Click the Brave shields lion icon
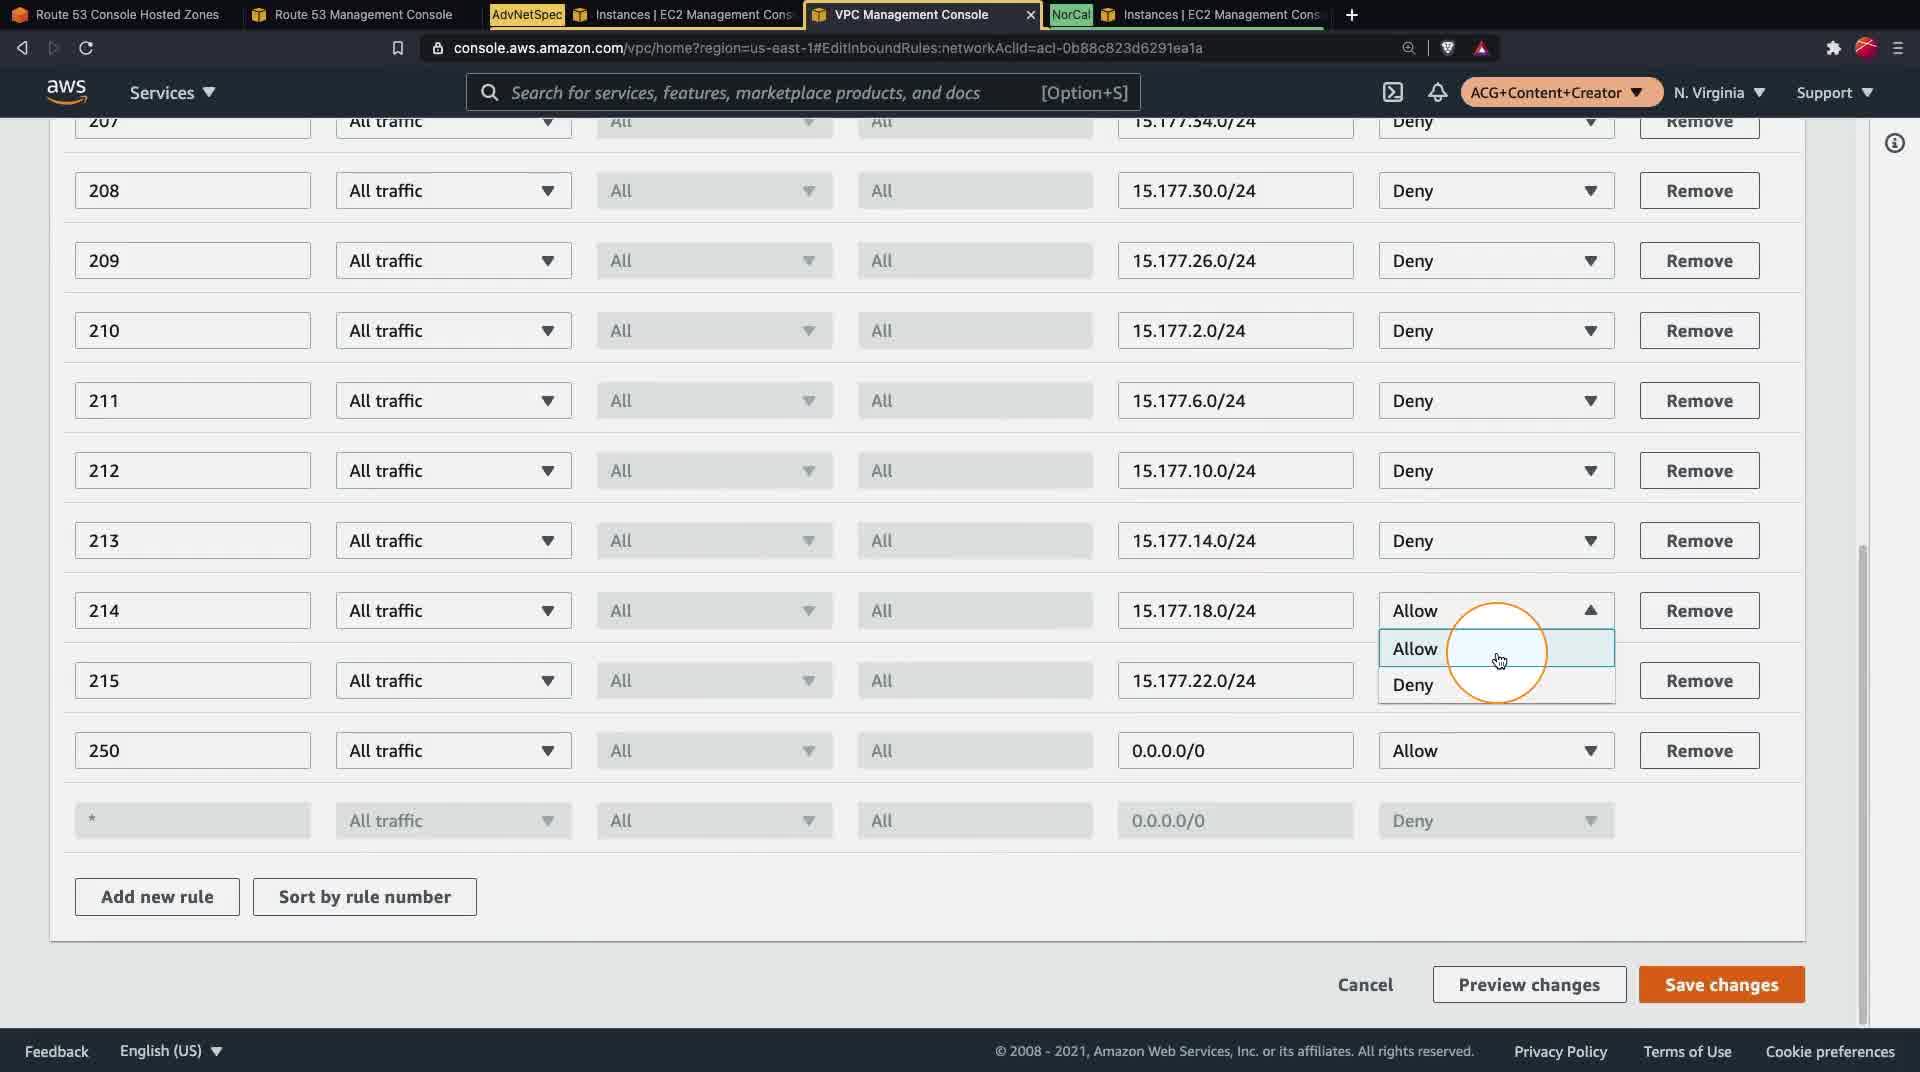The width and height of the screenshot is (1920, 1072). point(1447,48)
